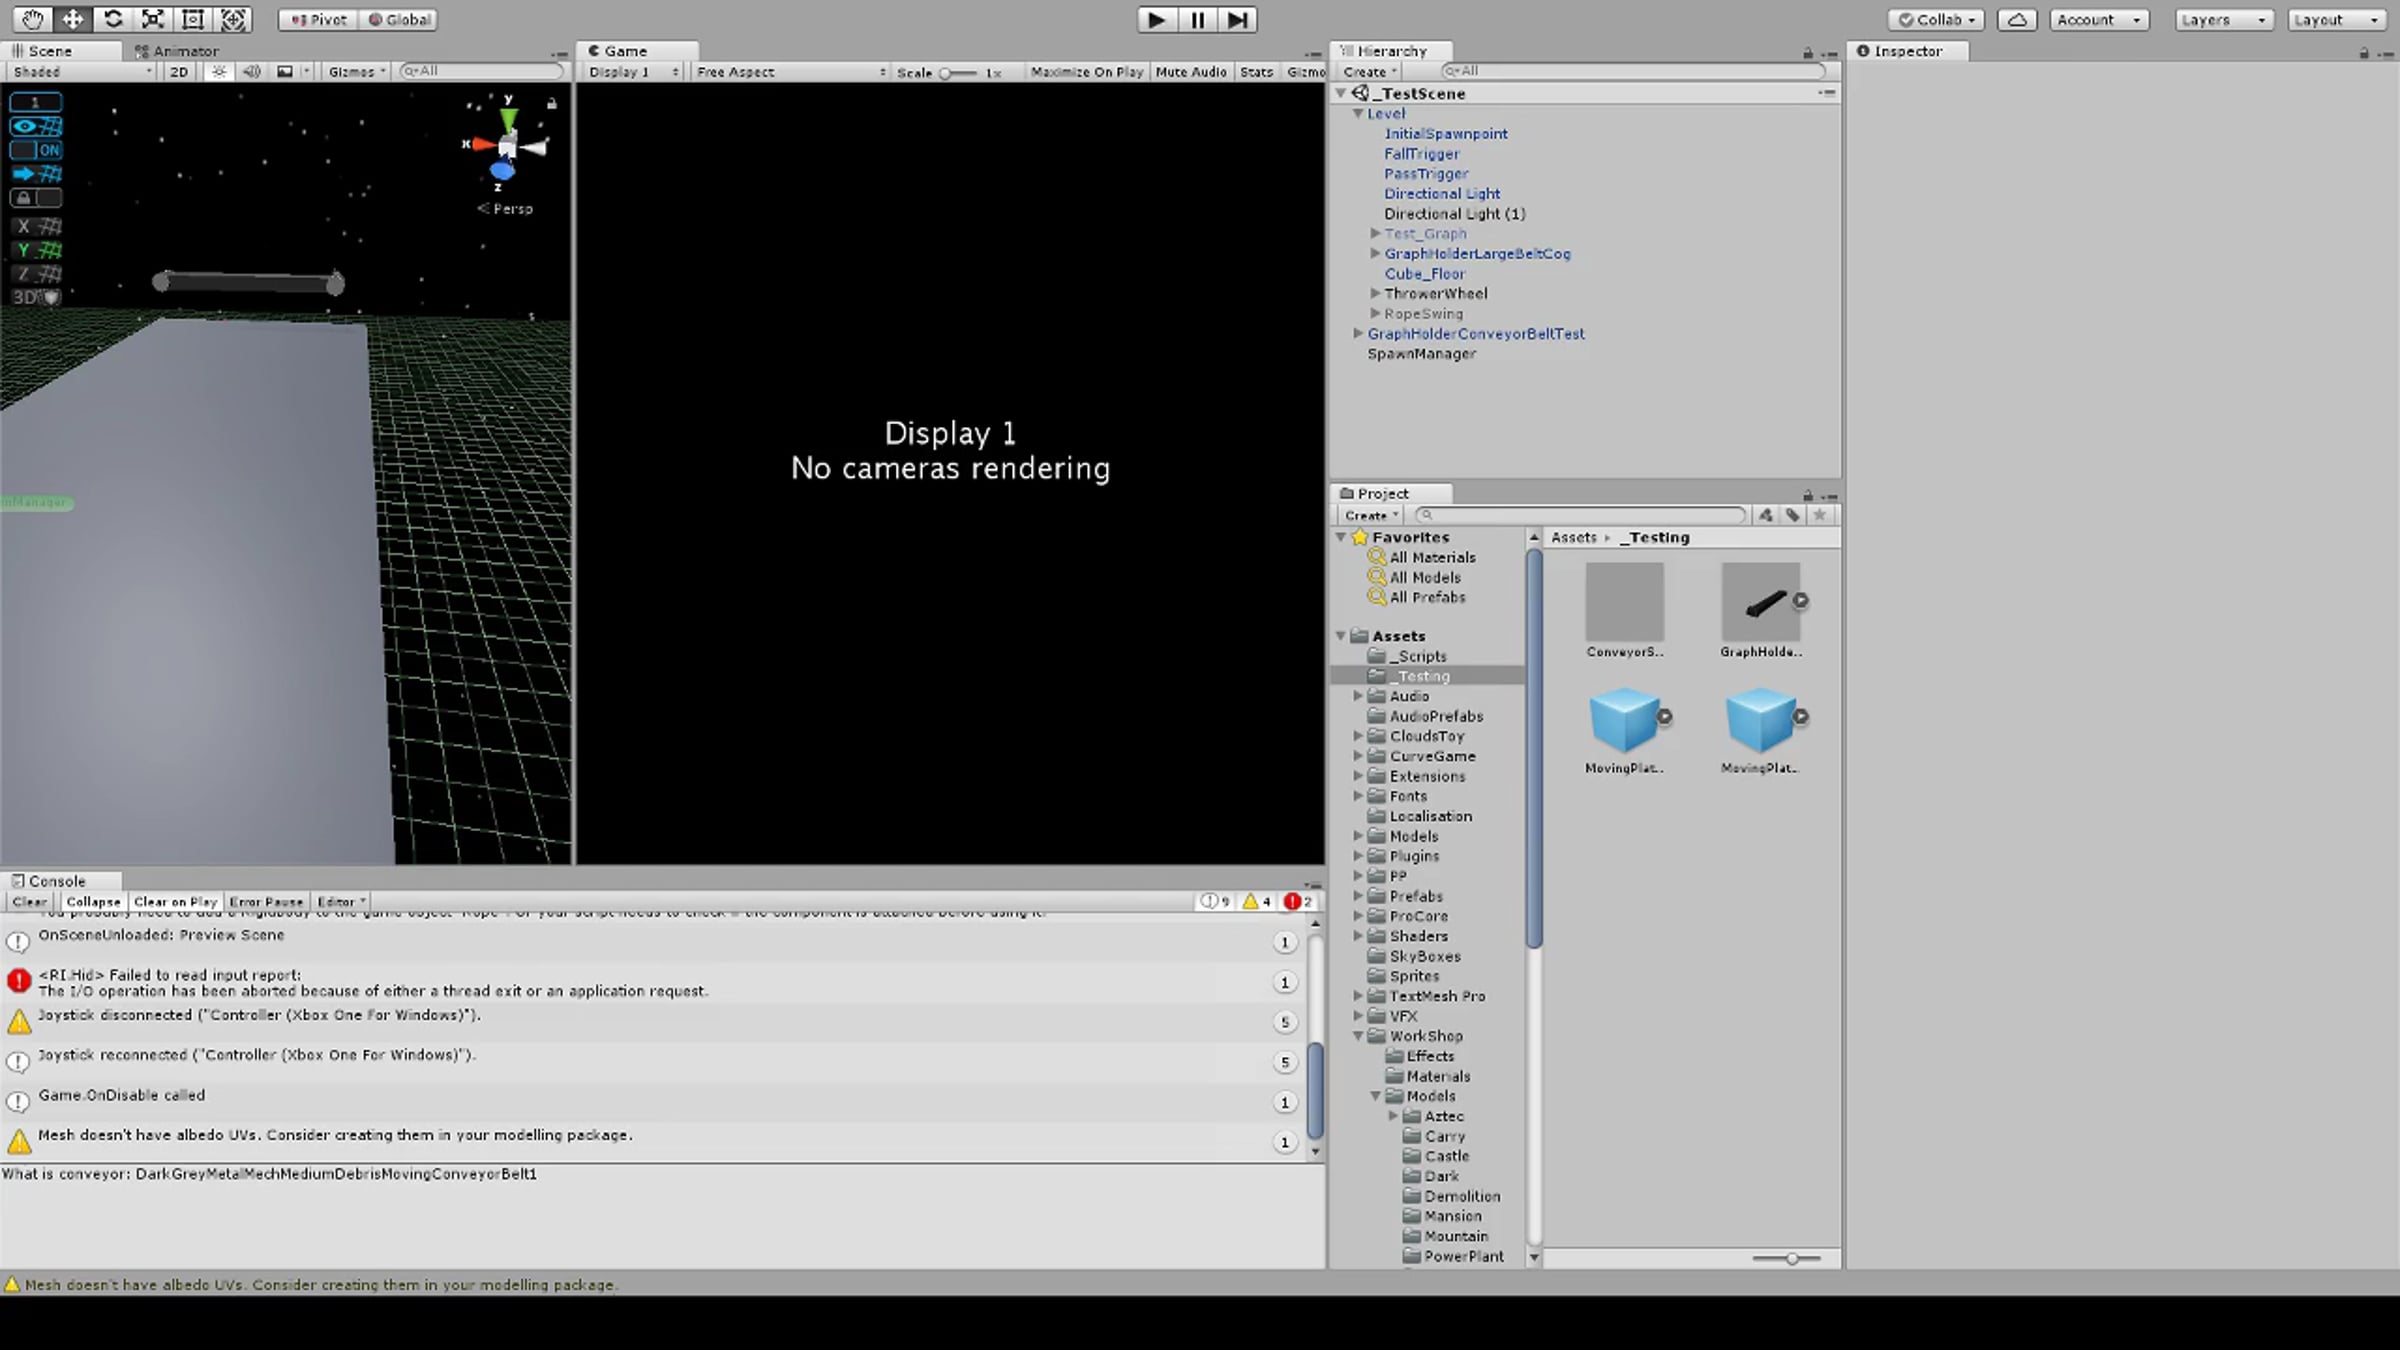The width and height of the screenshot is (2400, 1350).
Task: Toggle scene audio speaker icon
Action: [251, 71]
